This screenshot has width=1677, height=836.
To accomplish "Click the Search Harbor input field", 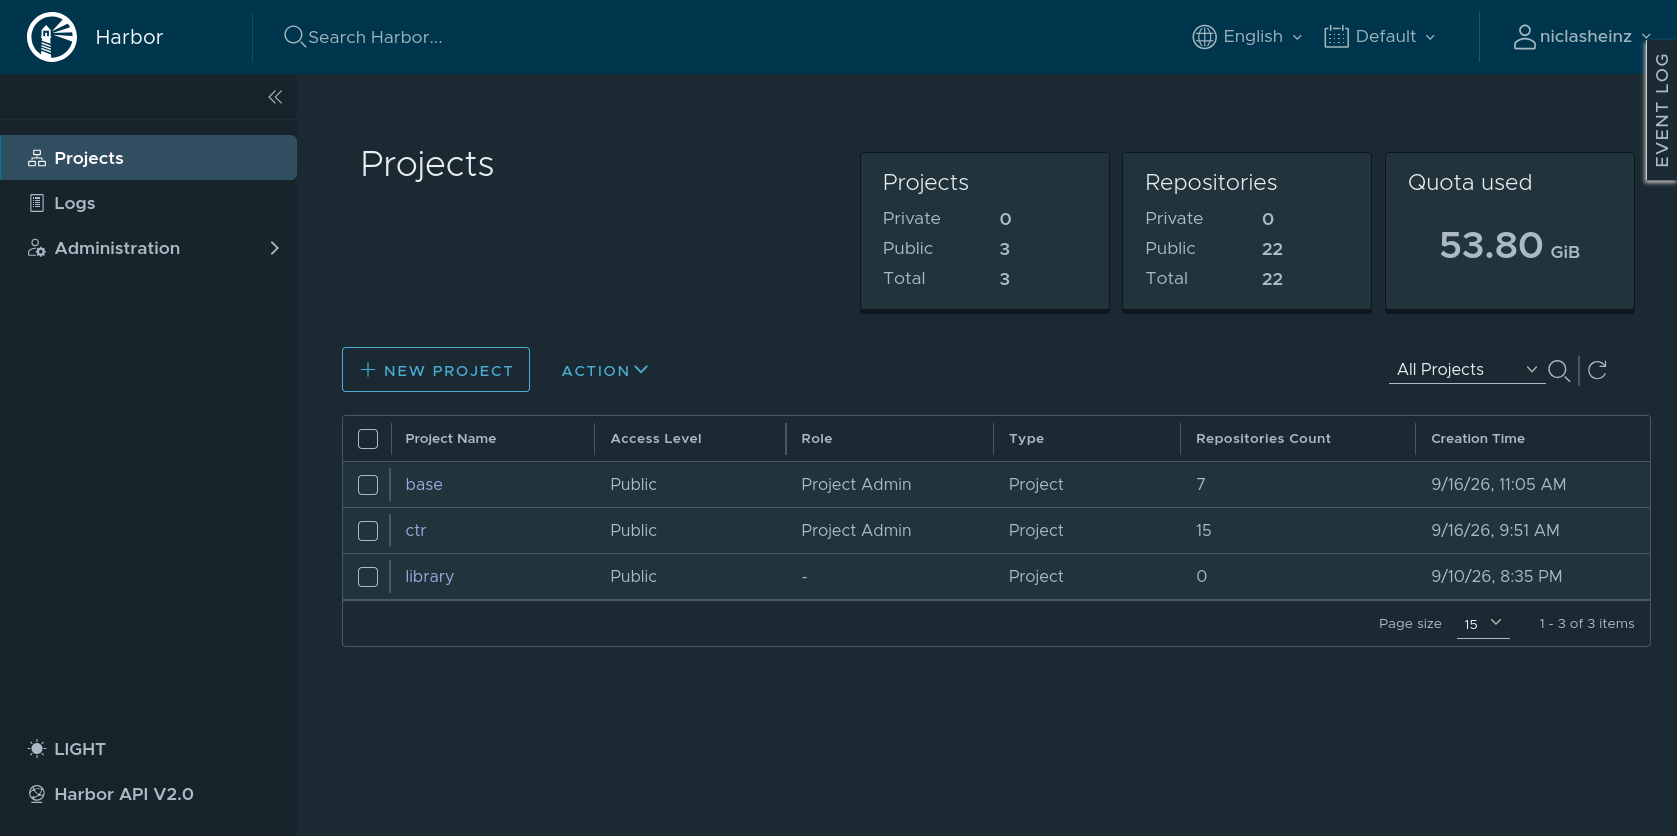I will (x=376, y=37).
